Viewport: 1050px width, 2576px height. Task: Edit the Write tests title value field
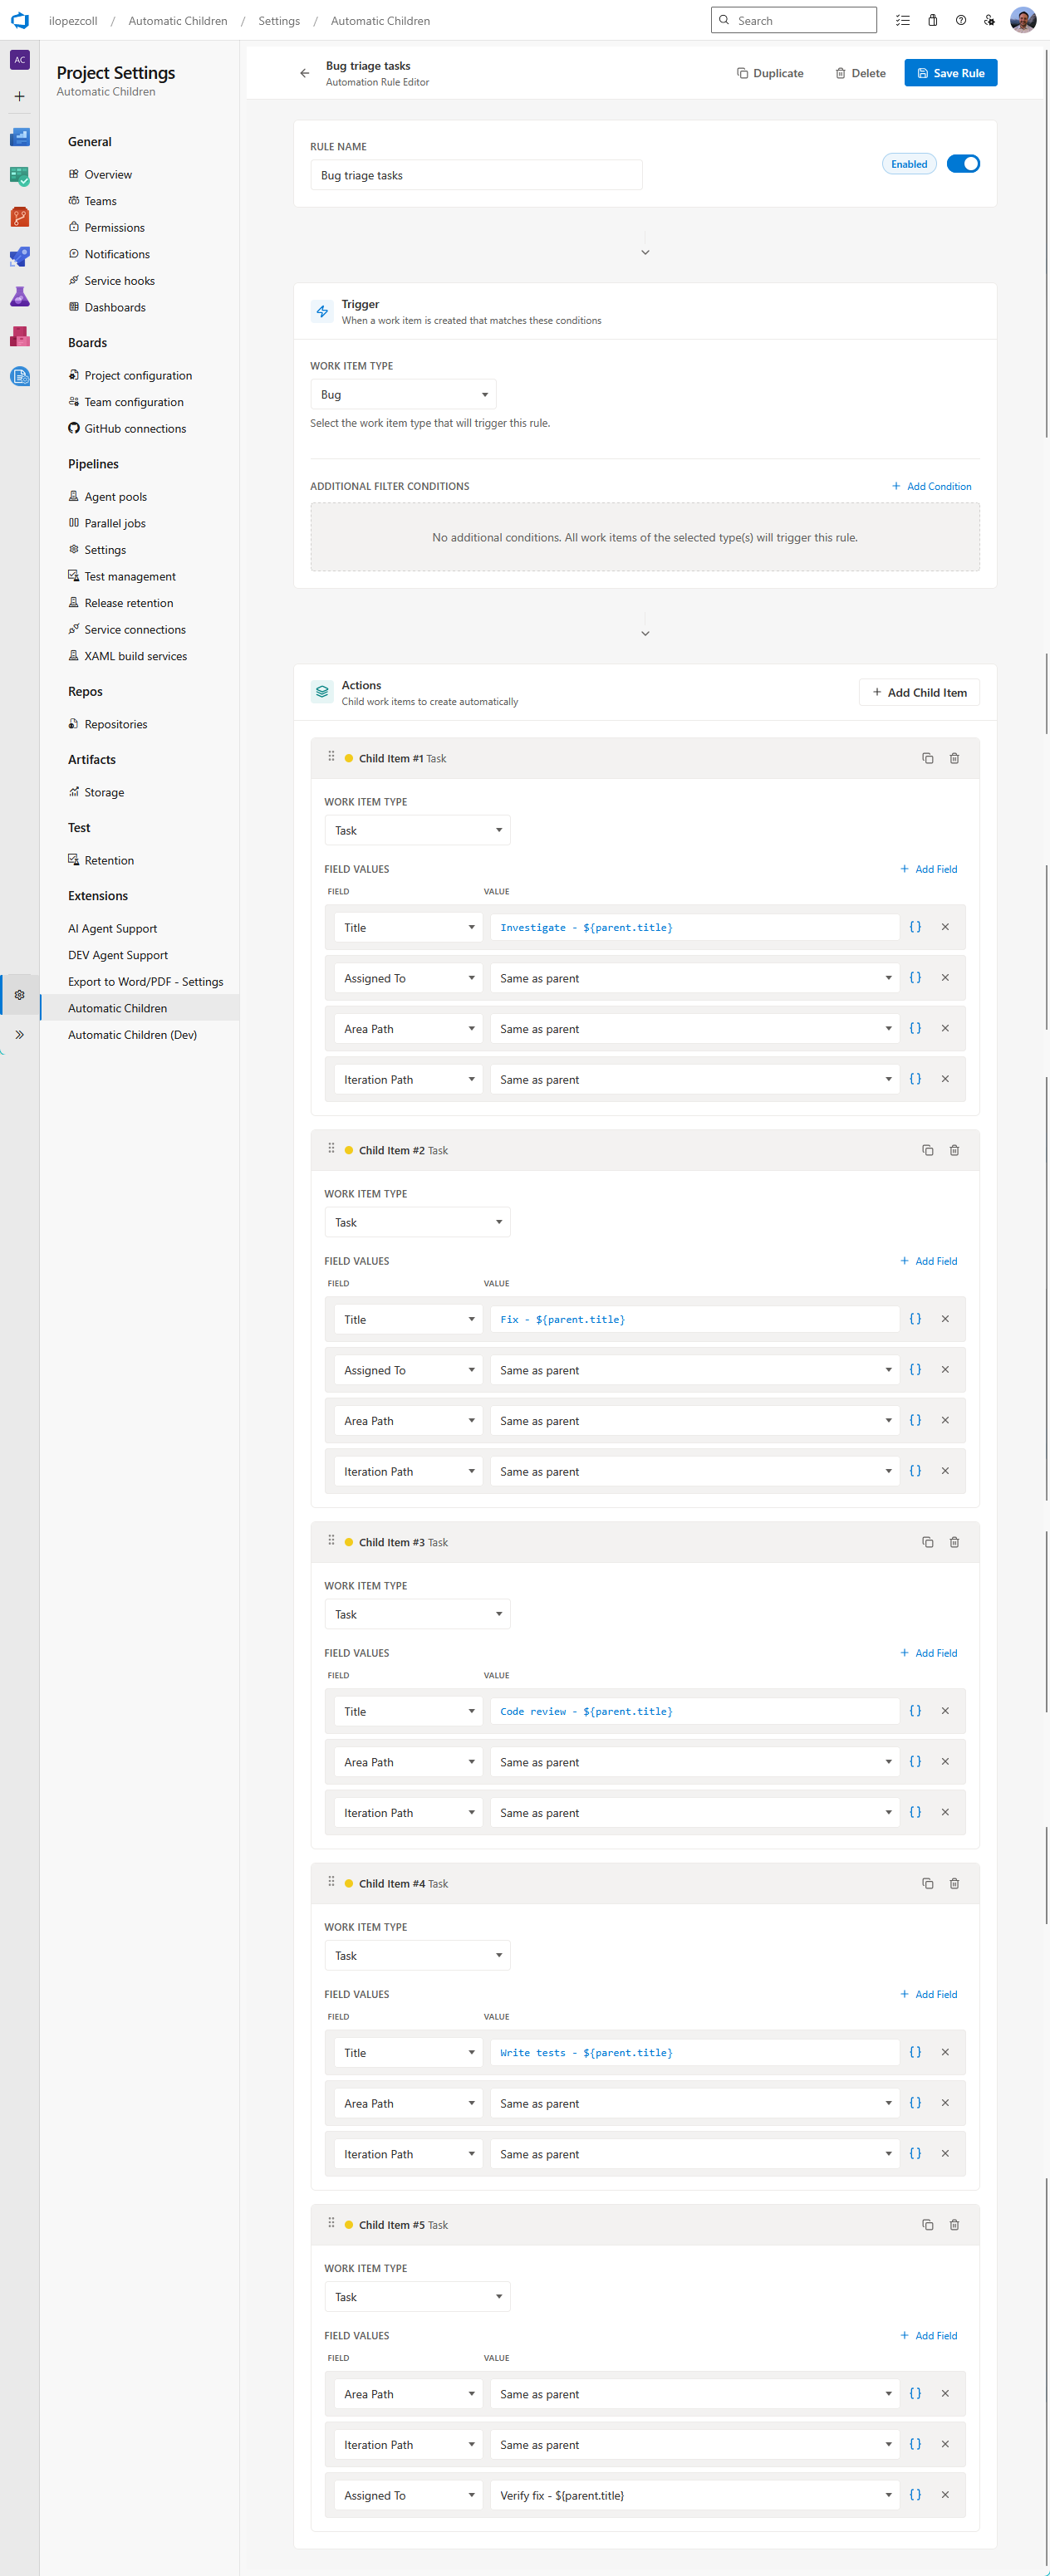pos(695,2052)
